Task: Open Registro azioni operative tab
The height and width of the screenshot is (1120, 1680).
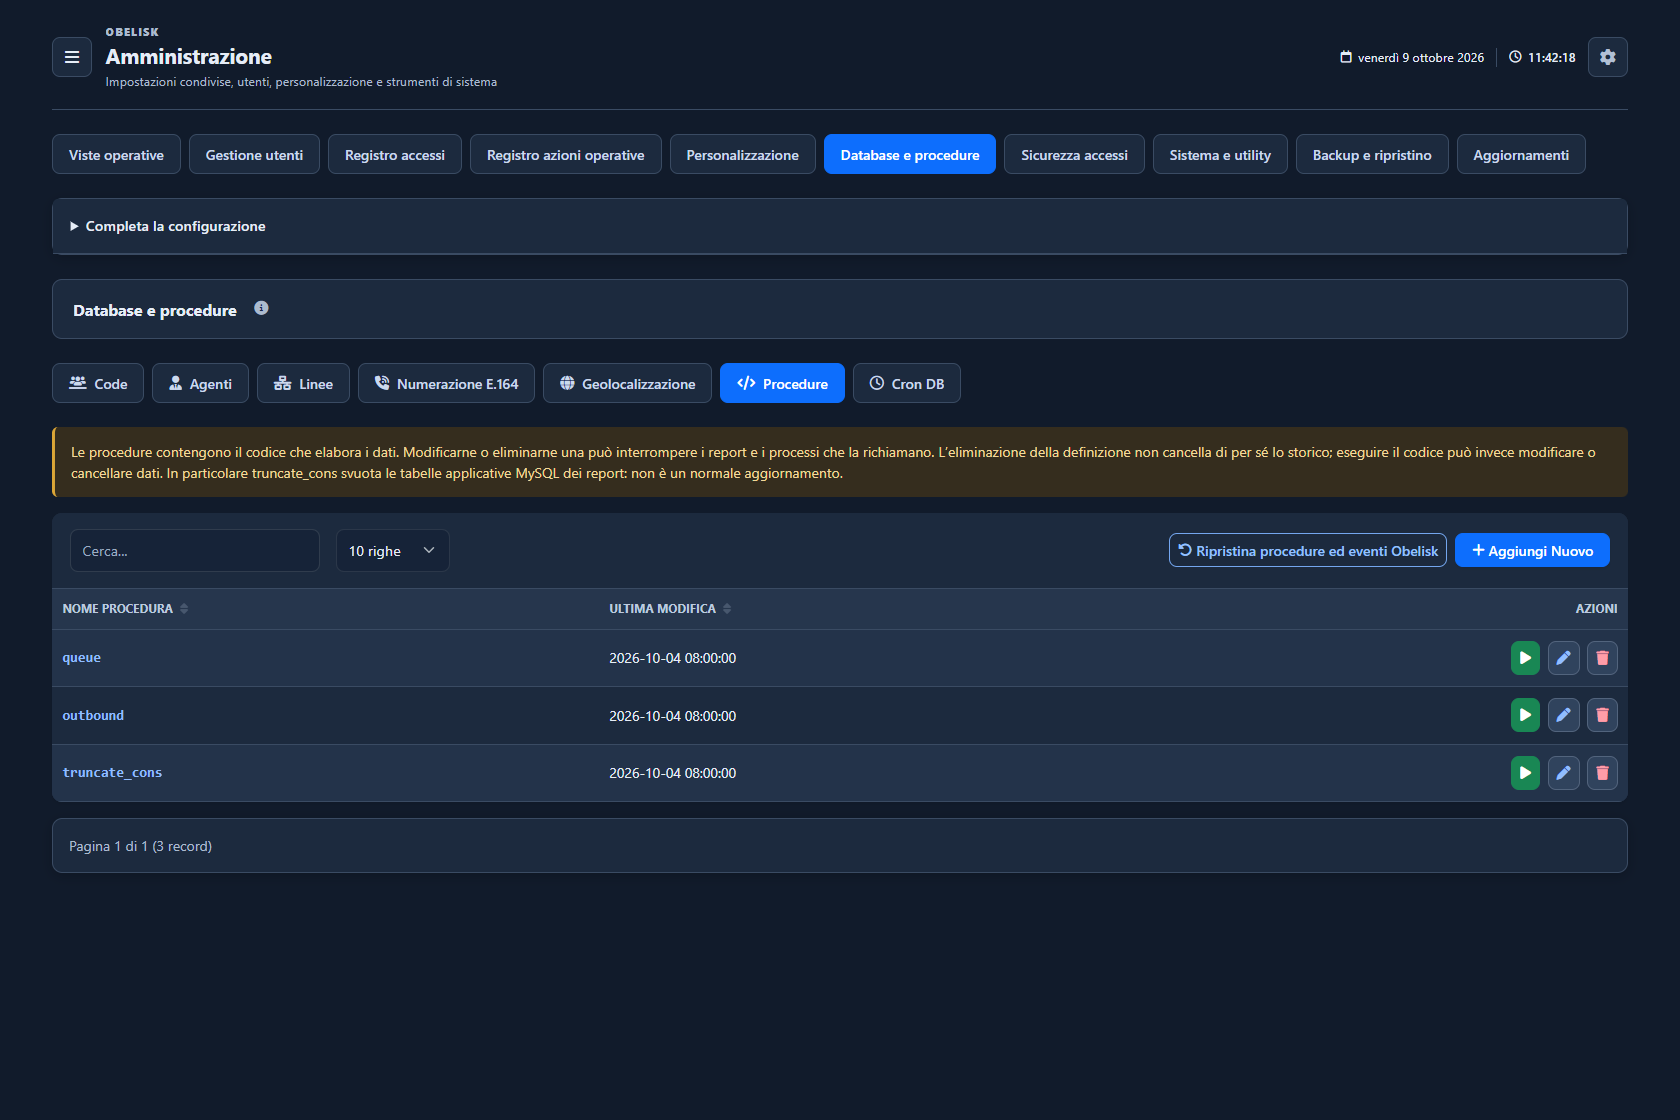Action: (566, 154)
